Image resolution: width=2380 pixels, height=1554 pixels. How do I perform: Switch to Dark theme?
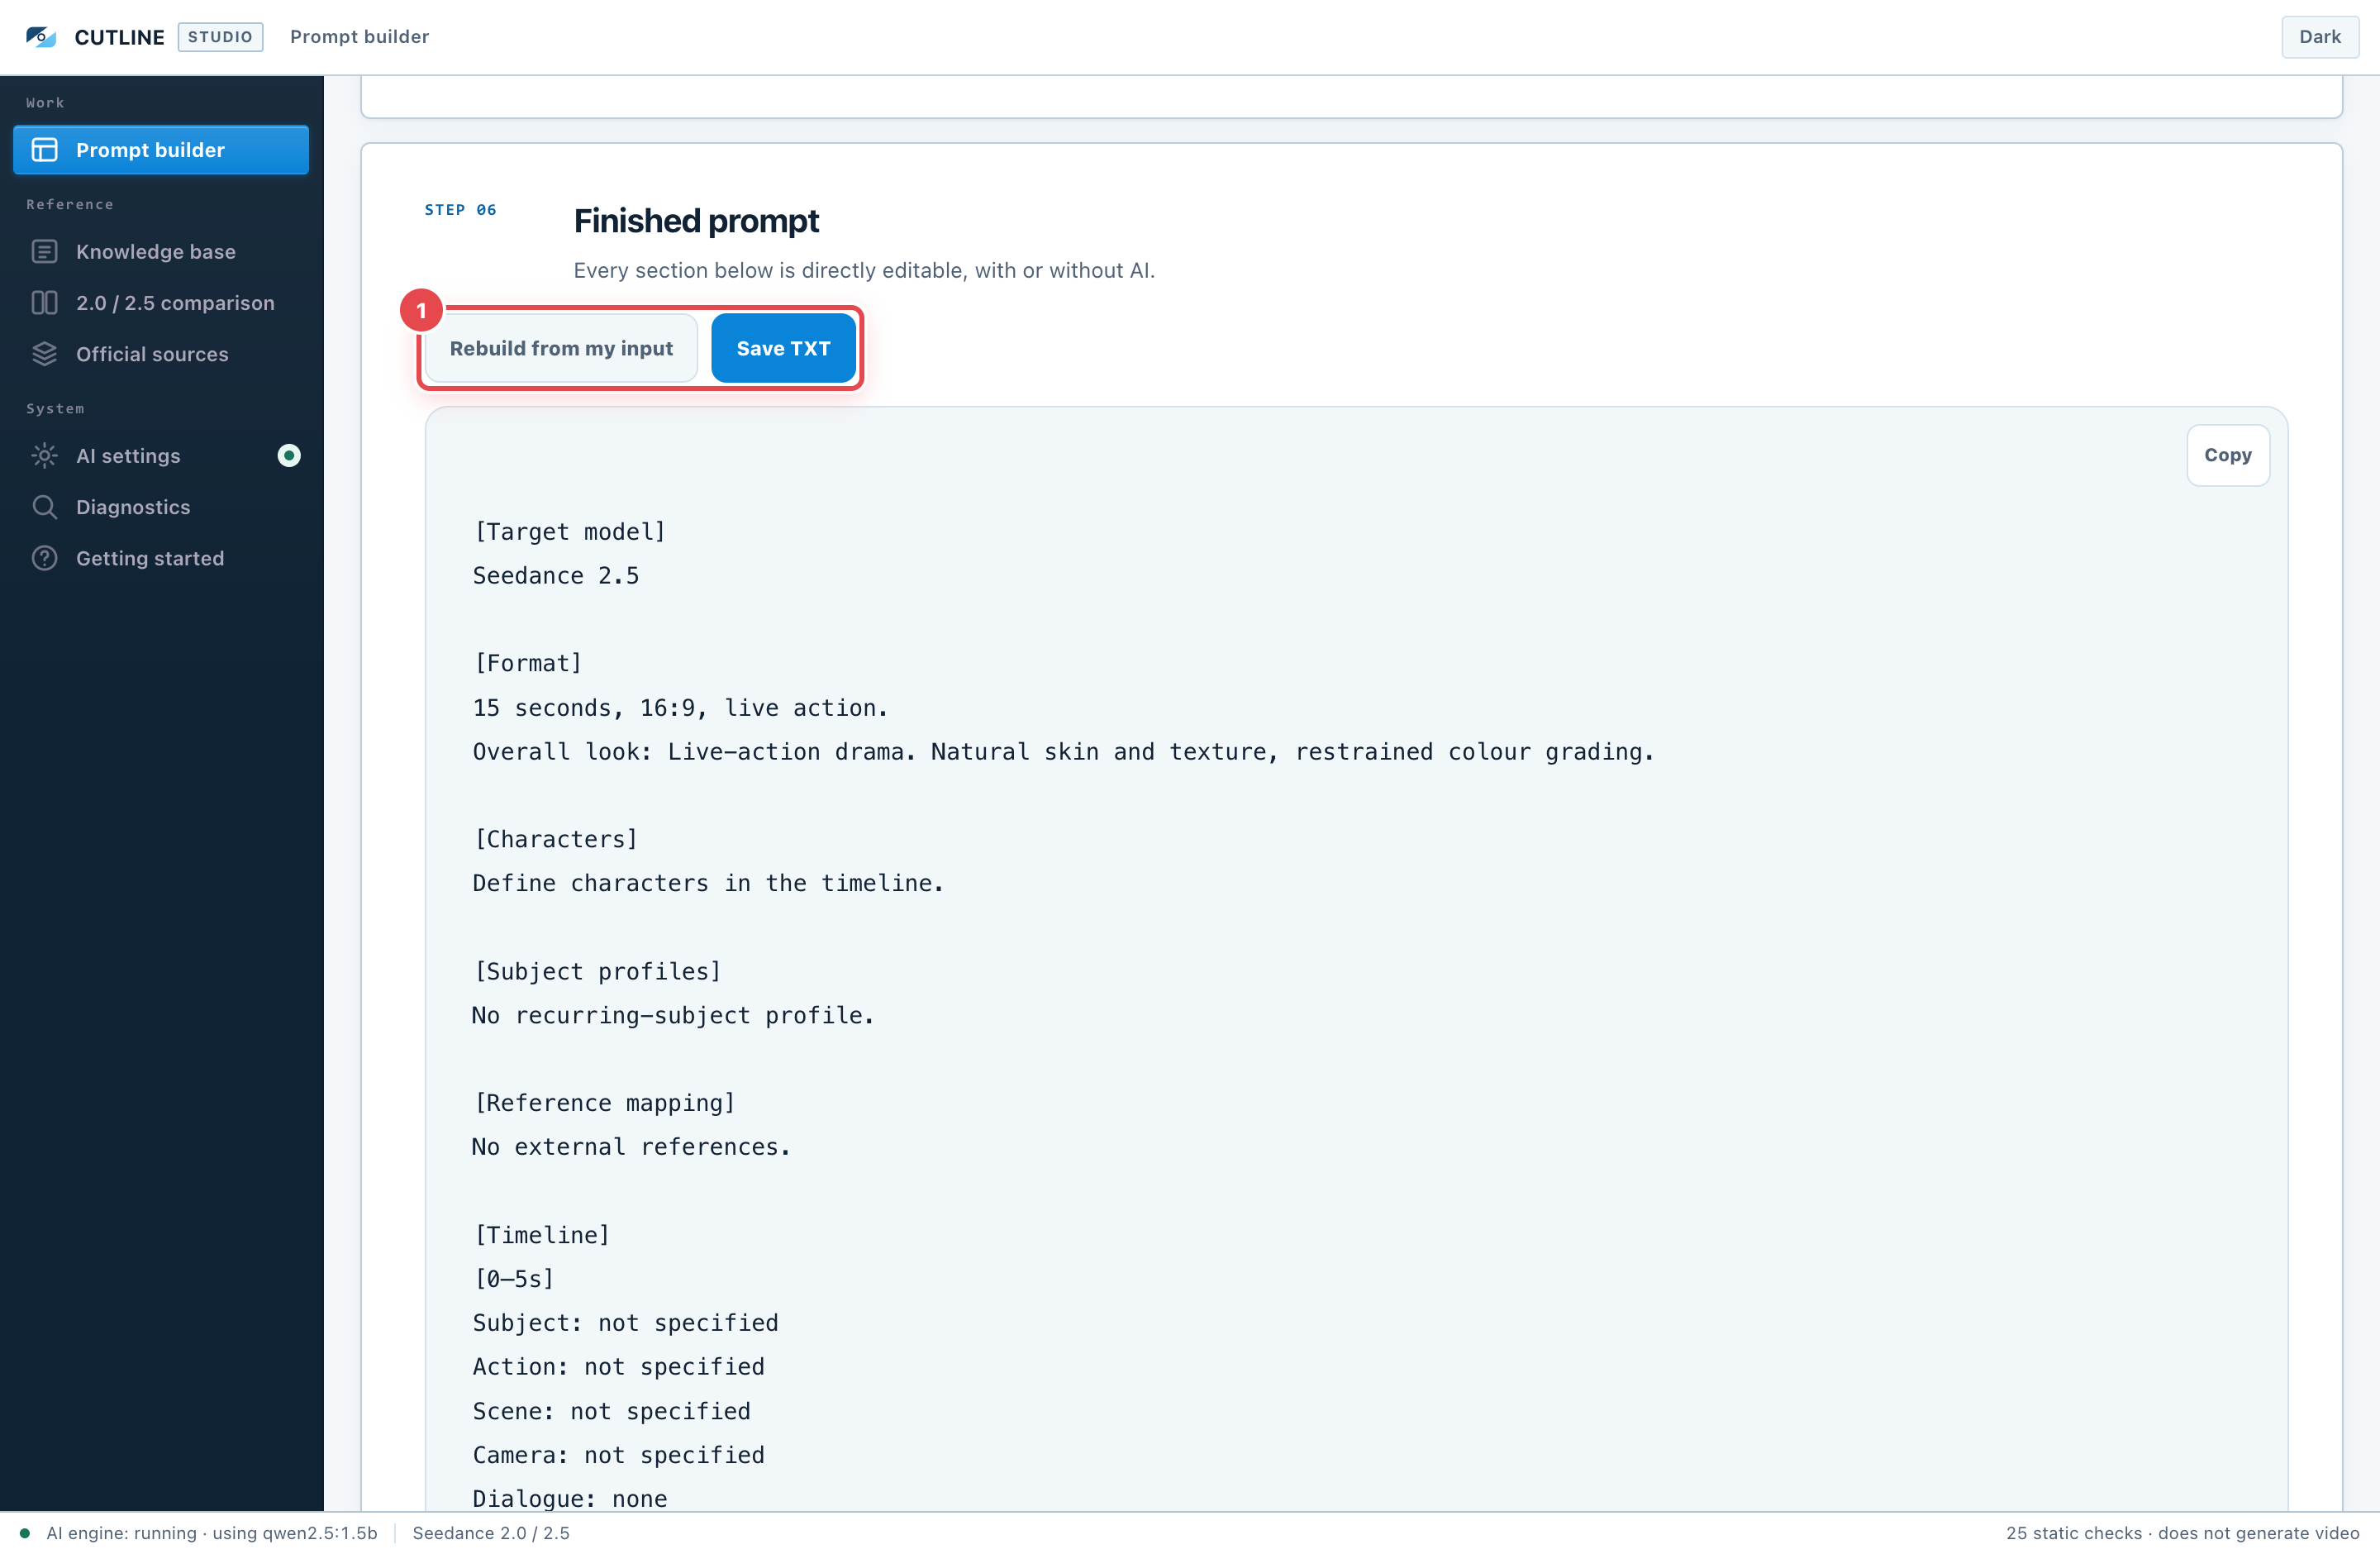(2319, 37)
